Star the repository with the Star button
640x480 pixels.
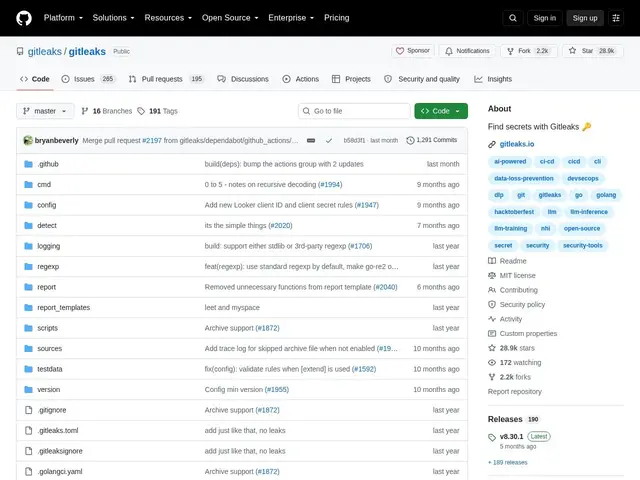593,51
